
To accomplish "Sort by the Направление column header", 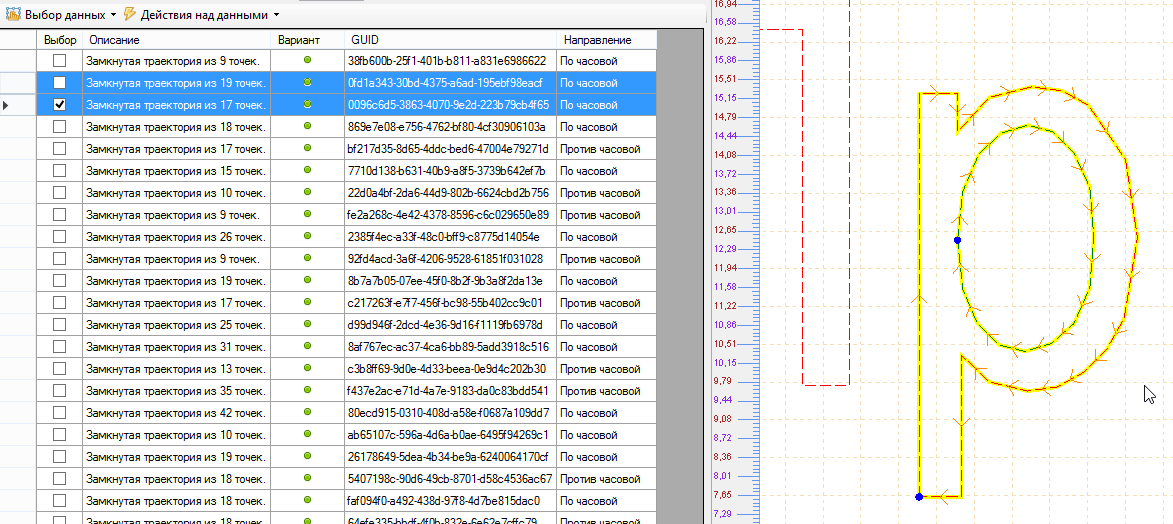I will [607, 40].
